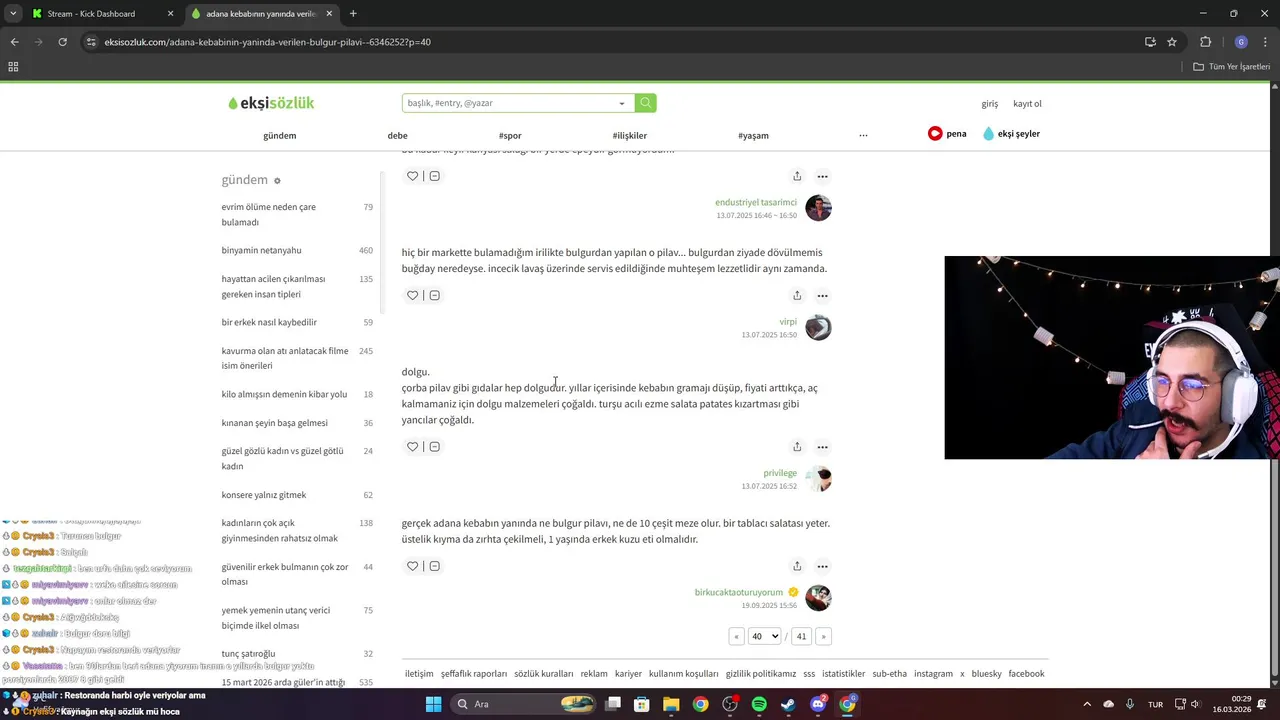Open Windows Start menu

[x=433, y=704]
